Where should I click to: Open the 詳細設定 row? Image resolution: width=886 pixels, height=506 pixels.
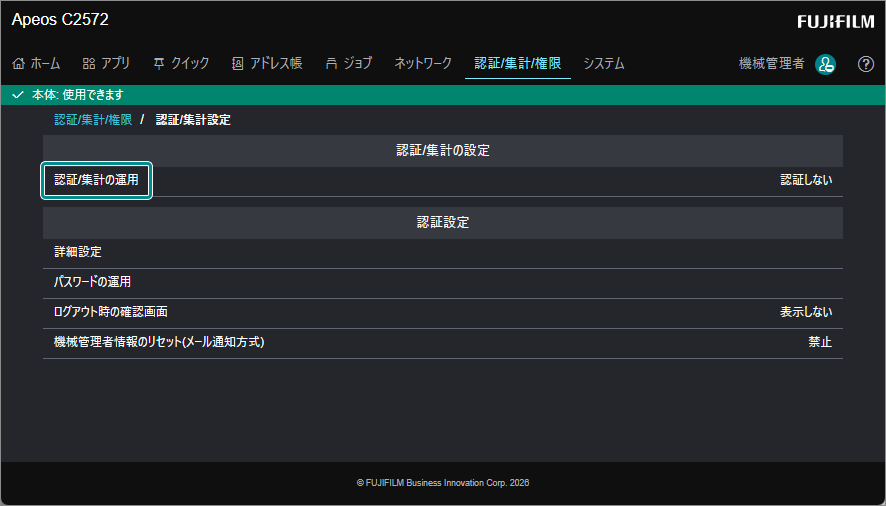click(x=443, y=252)
